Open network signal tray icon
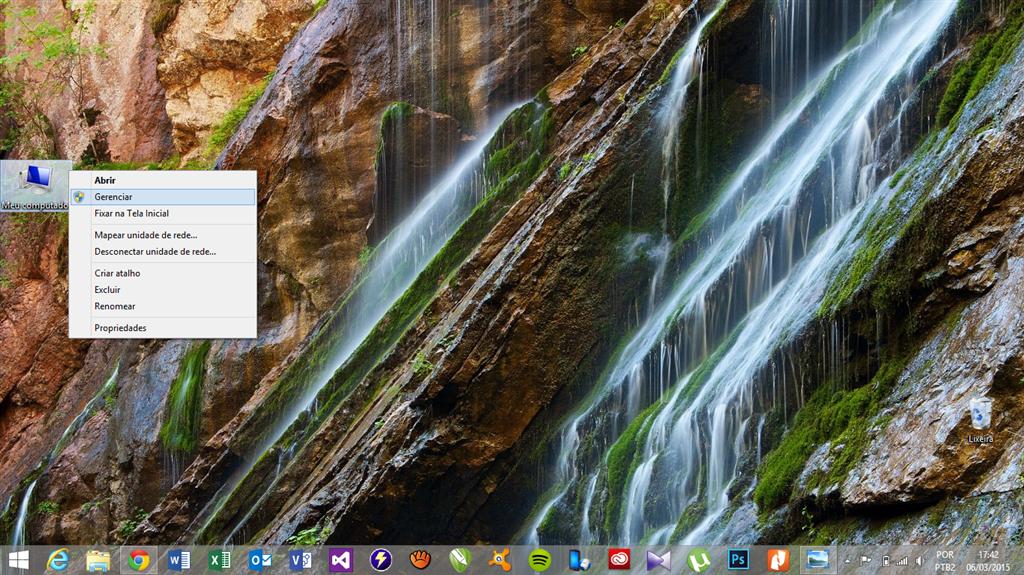The height and width of the screenshot is (575, 1024). pyautogui.click(x=902, y=561)
